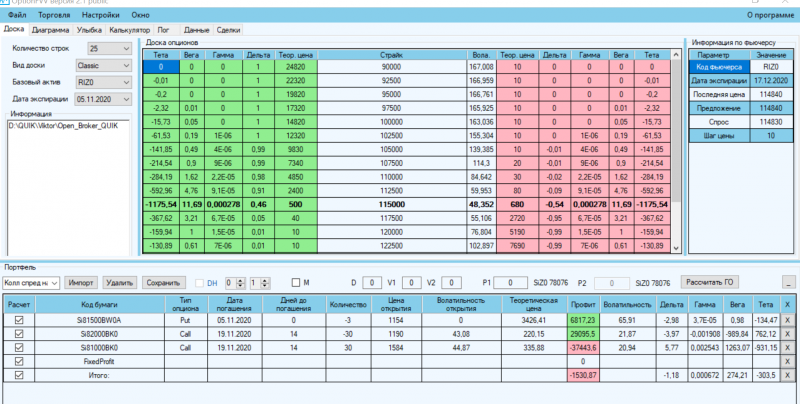Click the collapse underscore button near Рассчитать ГО
Image resolution: width=800 pixels, height=404 pixels.
[788, 283]
